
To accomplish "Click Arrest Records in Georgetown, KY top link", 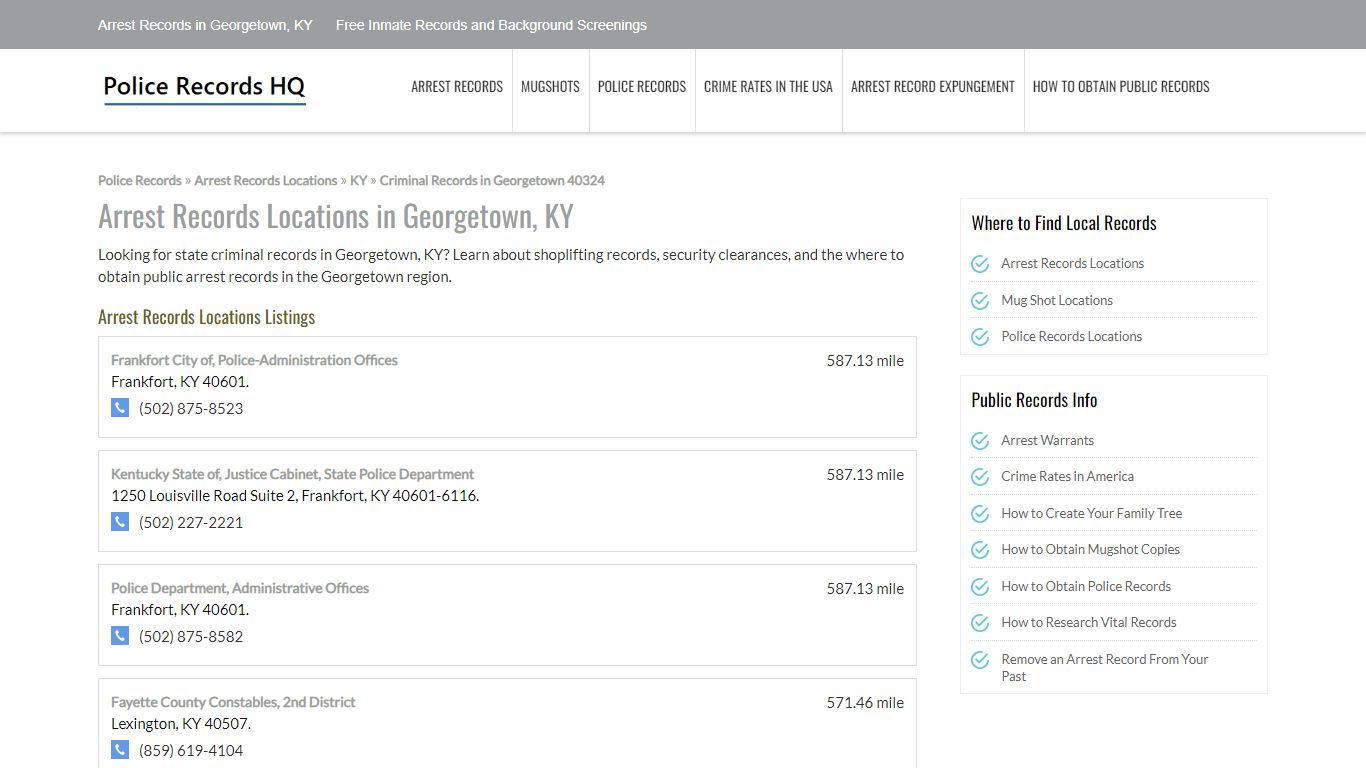I will point(205,25).
